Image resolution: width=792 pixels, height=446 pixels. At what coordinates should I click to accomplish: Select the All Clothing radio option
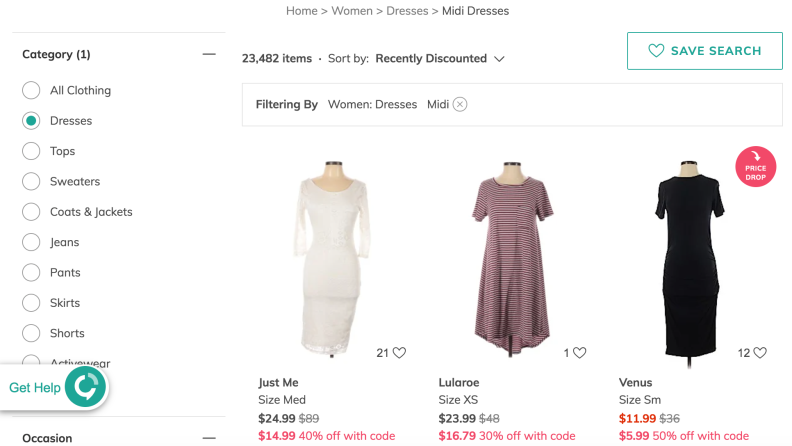click(31, 90)
